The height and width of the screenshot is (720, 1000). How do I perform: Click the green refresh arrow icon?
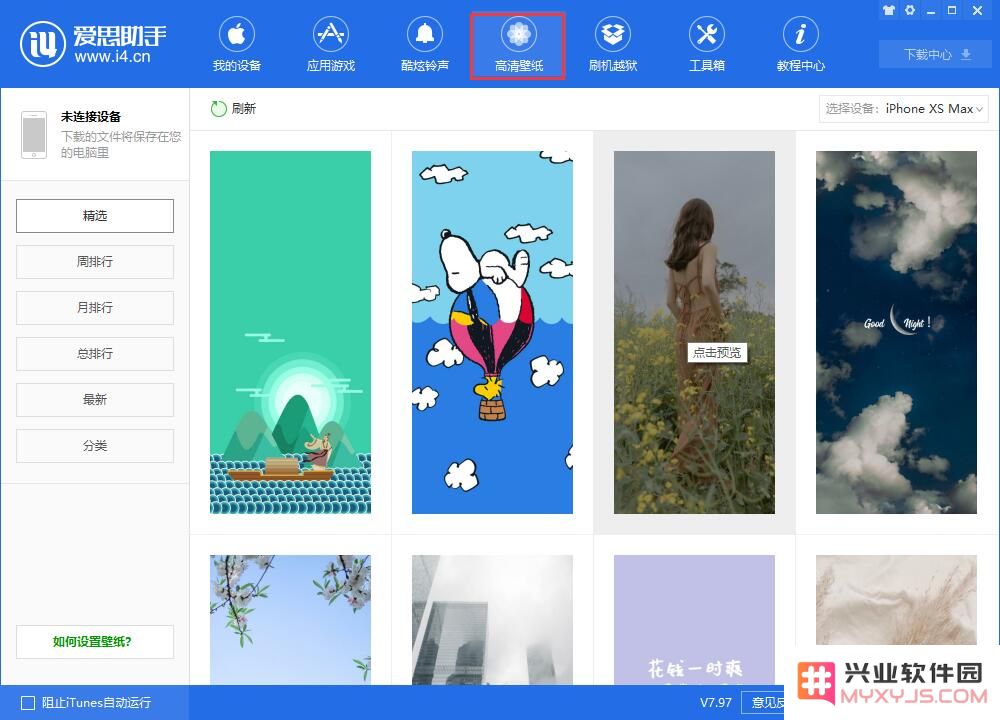pos(219,108)
